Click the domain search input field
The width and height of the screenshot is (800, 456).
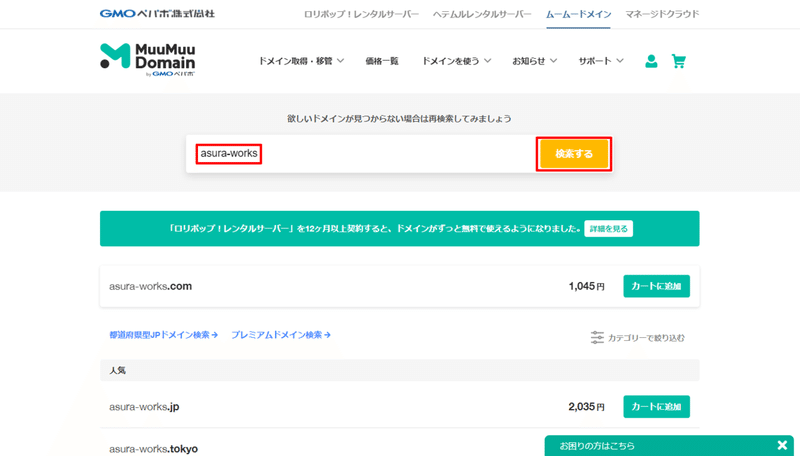[361, 154]
